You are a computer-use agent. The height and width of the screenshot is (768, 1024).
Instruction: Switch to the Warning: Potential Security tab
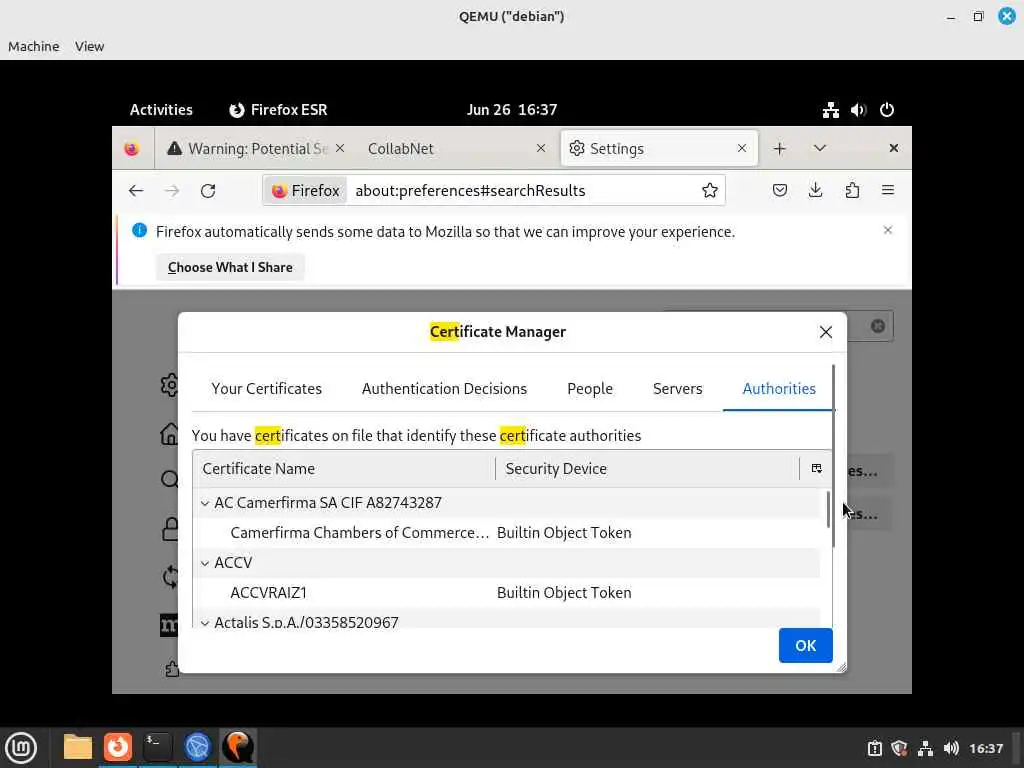click(256, 149)
